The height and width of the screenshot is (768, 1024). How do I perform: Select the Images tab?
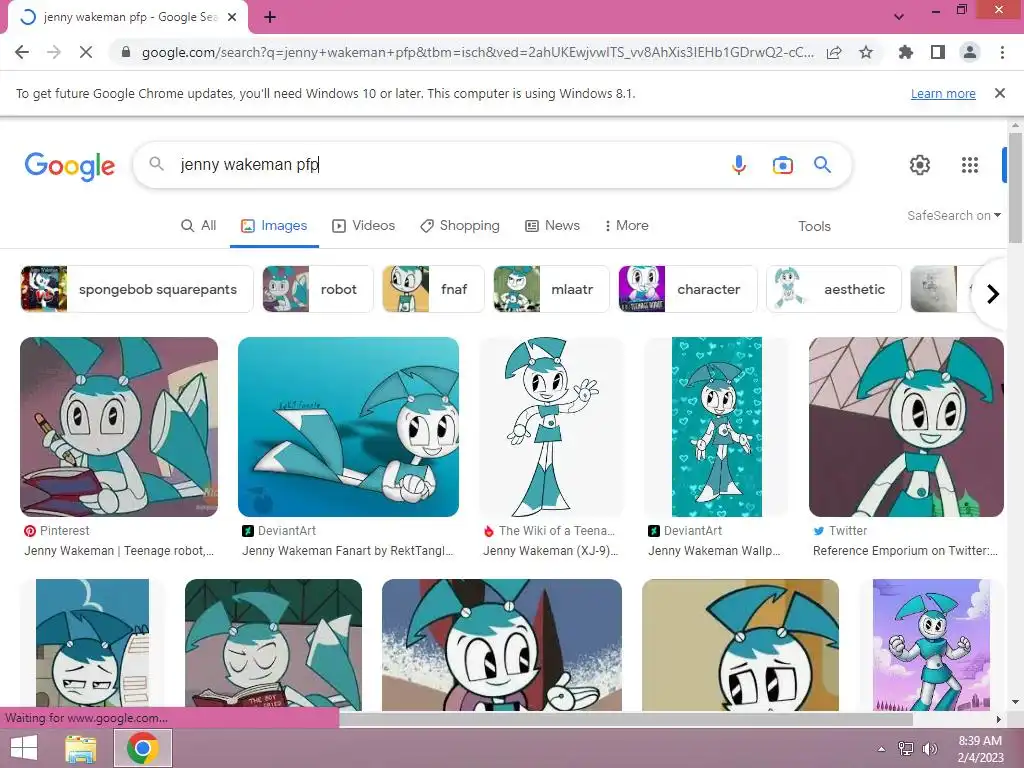274,225
